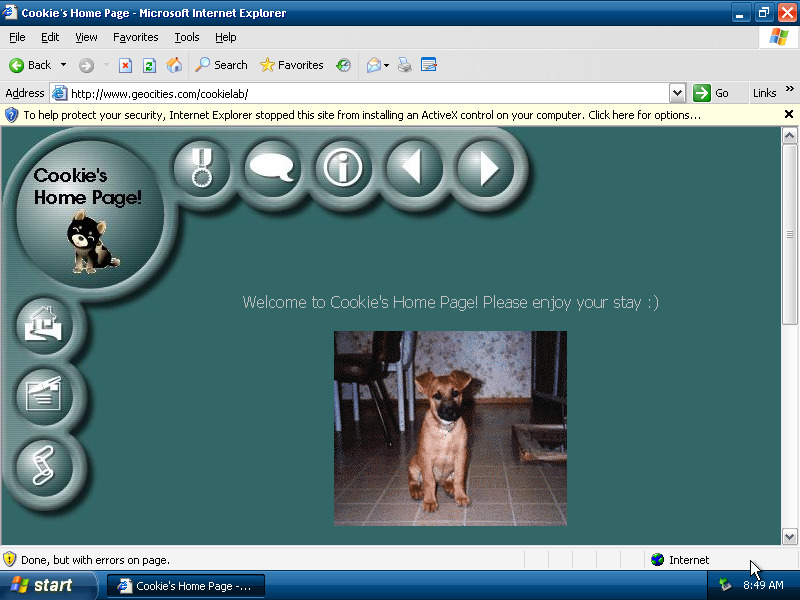The image size is (800, 600).
Task: Open the speech bubble guestbook button
Action: 272,166
